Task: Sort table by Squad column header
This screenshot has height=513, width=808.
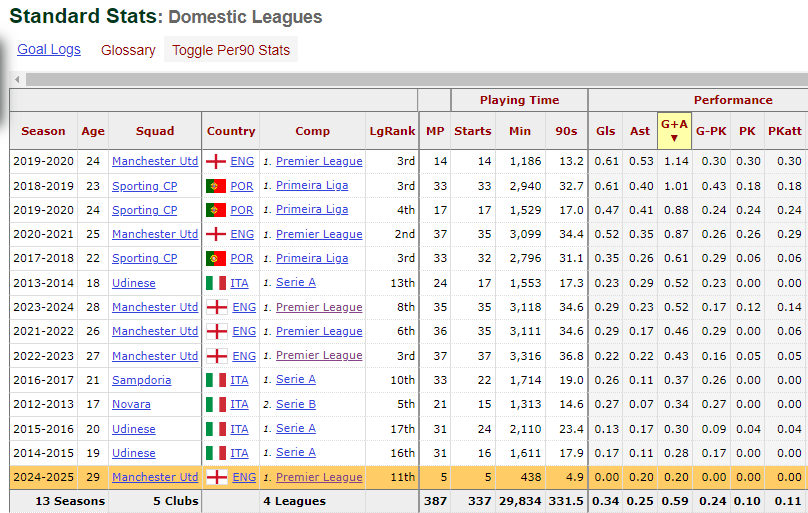Action: 155,131
